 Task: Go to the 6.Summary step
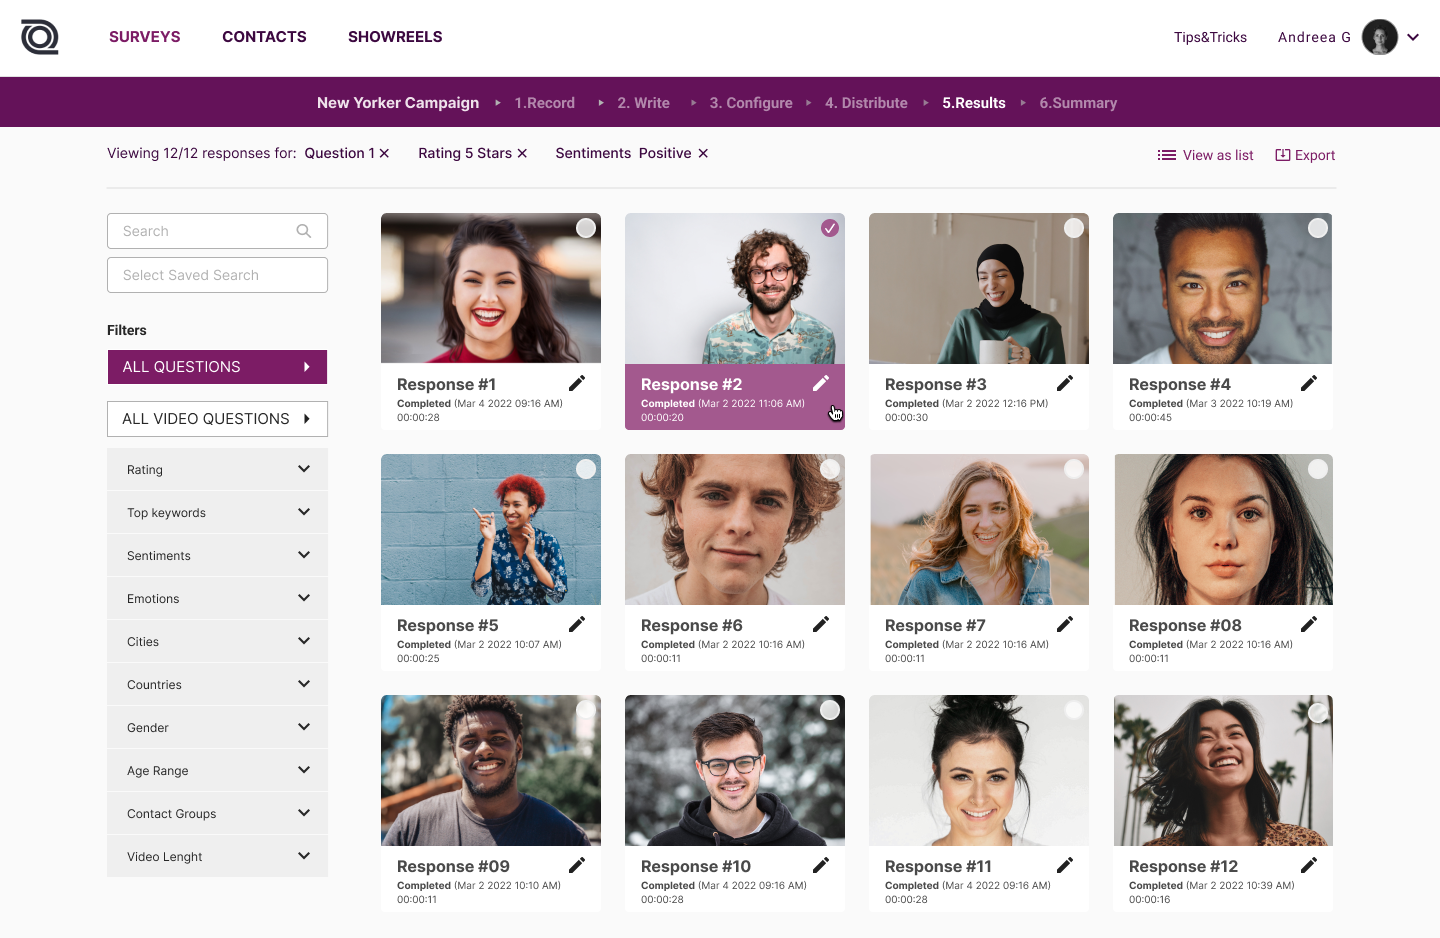[1077, 103]
